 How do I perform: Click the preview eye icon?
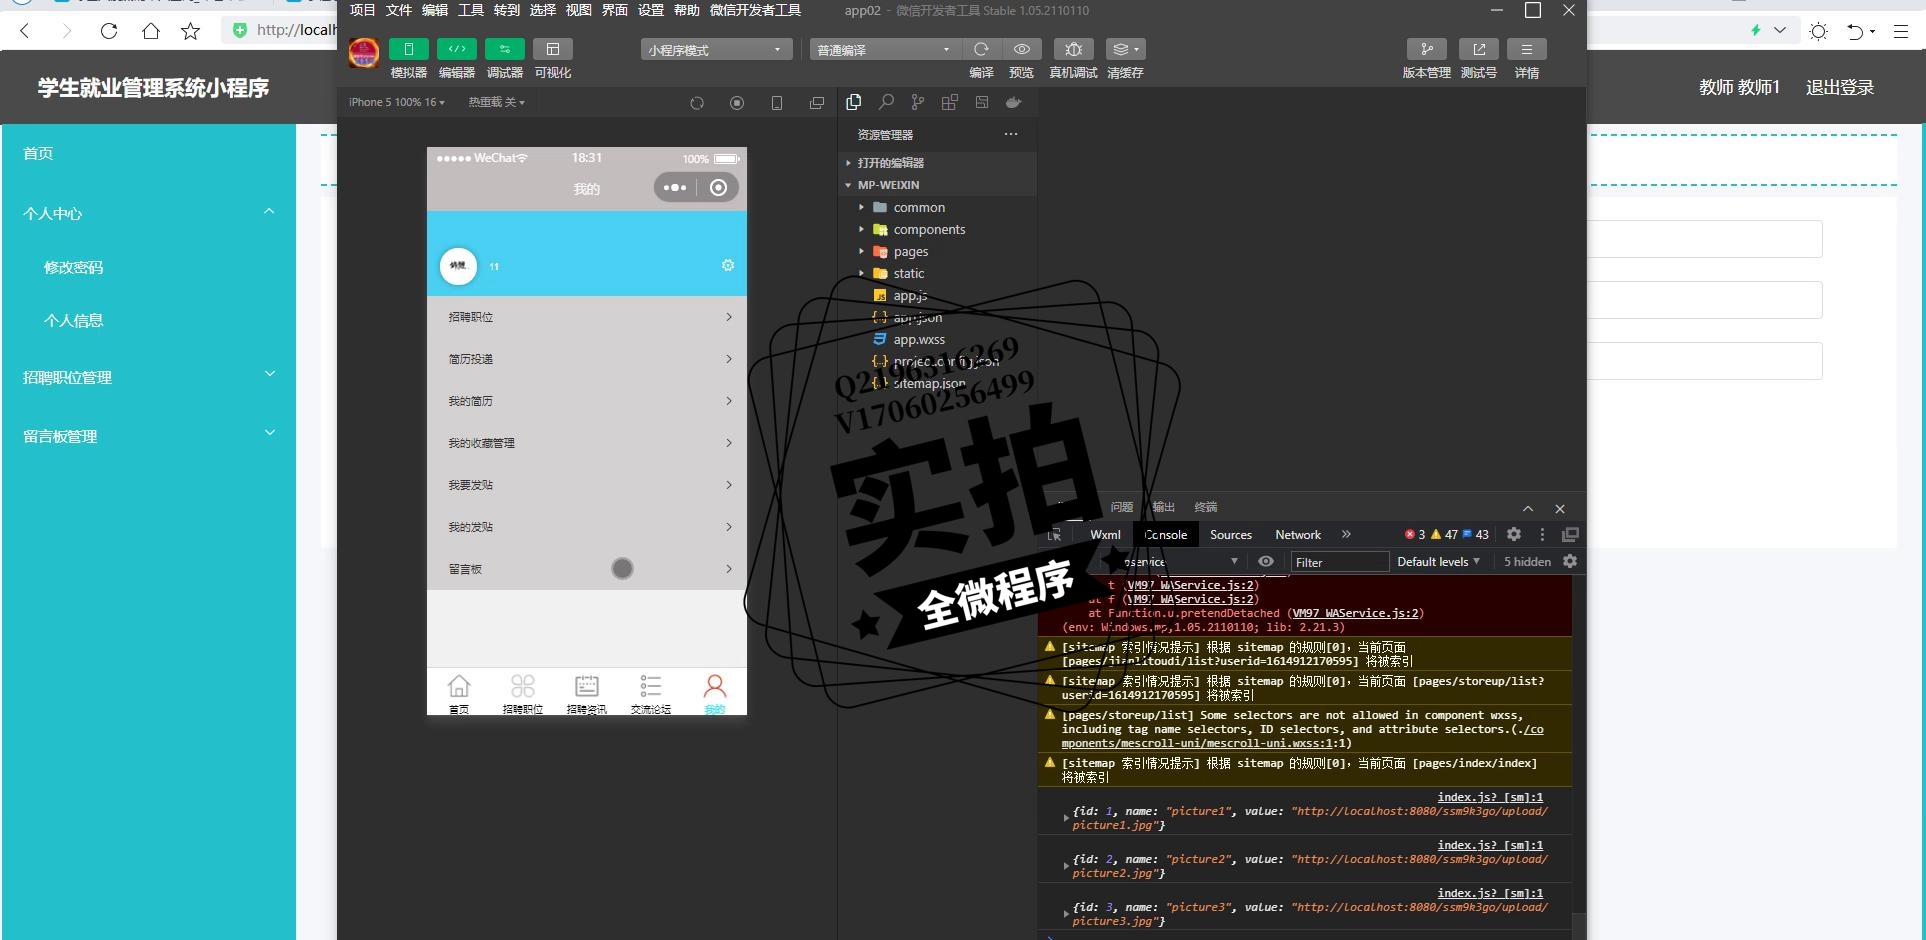coord(1021,49)
